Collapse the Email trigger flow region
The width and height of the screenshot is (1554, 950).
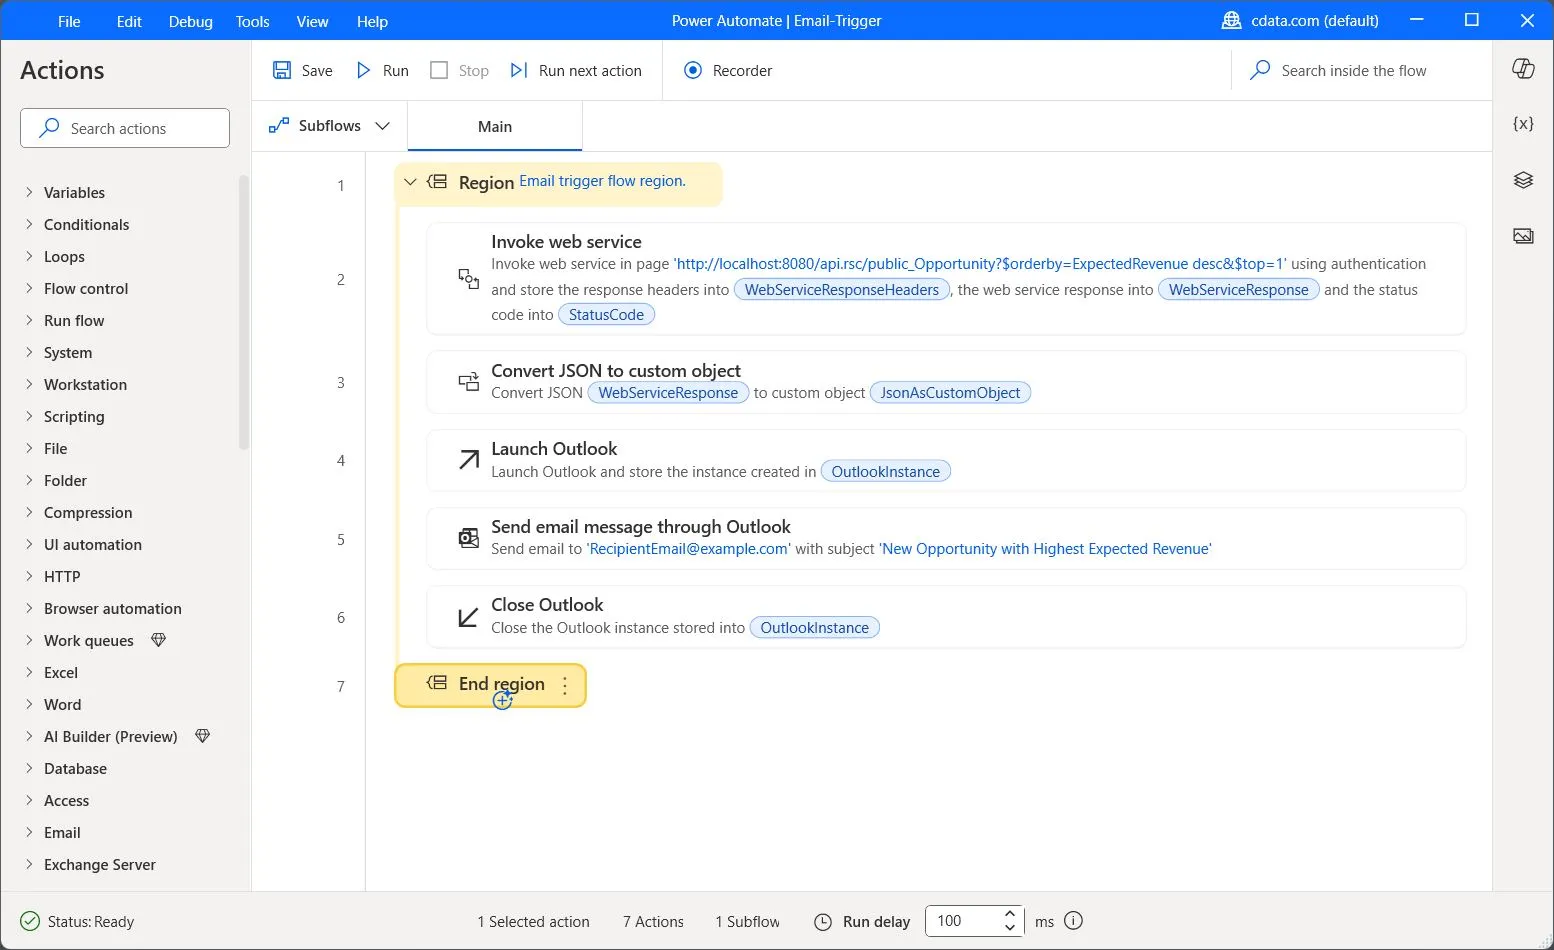pos(409,182)
